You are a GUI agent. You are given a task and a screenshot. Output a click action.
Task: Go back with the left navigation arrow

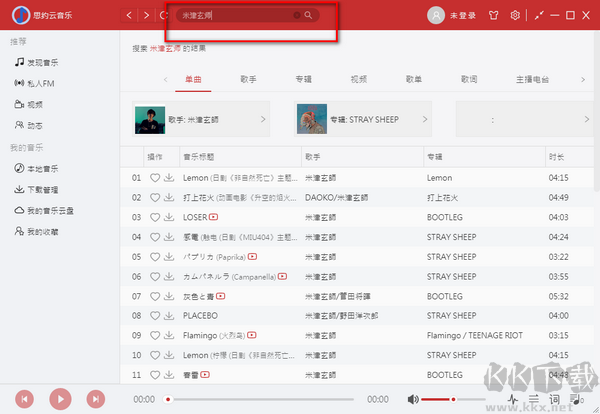coord(129,16)
